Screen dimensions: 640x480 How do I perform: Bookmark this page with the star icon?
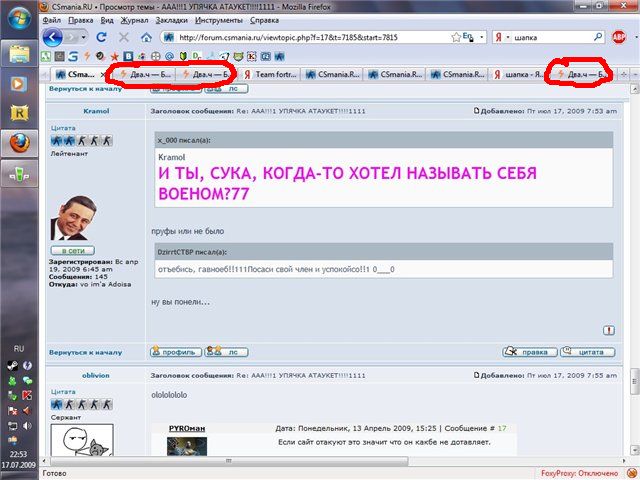coord(456,38)
